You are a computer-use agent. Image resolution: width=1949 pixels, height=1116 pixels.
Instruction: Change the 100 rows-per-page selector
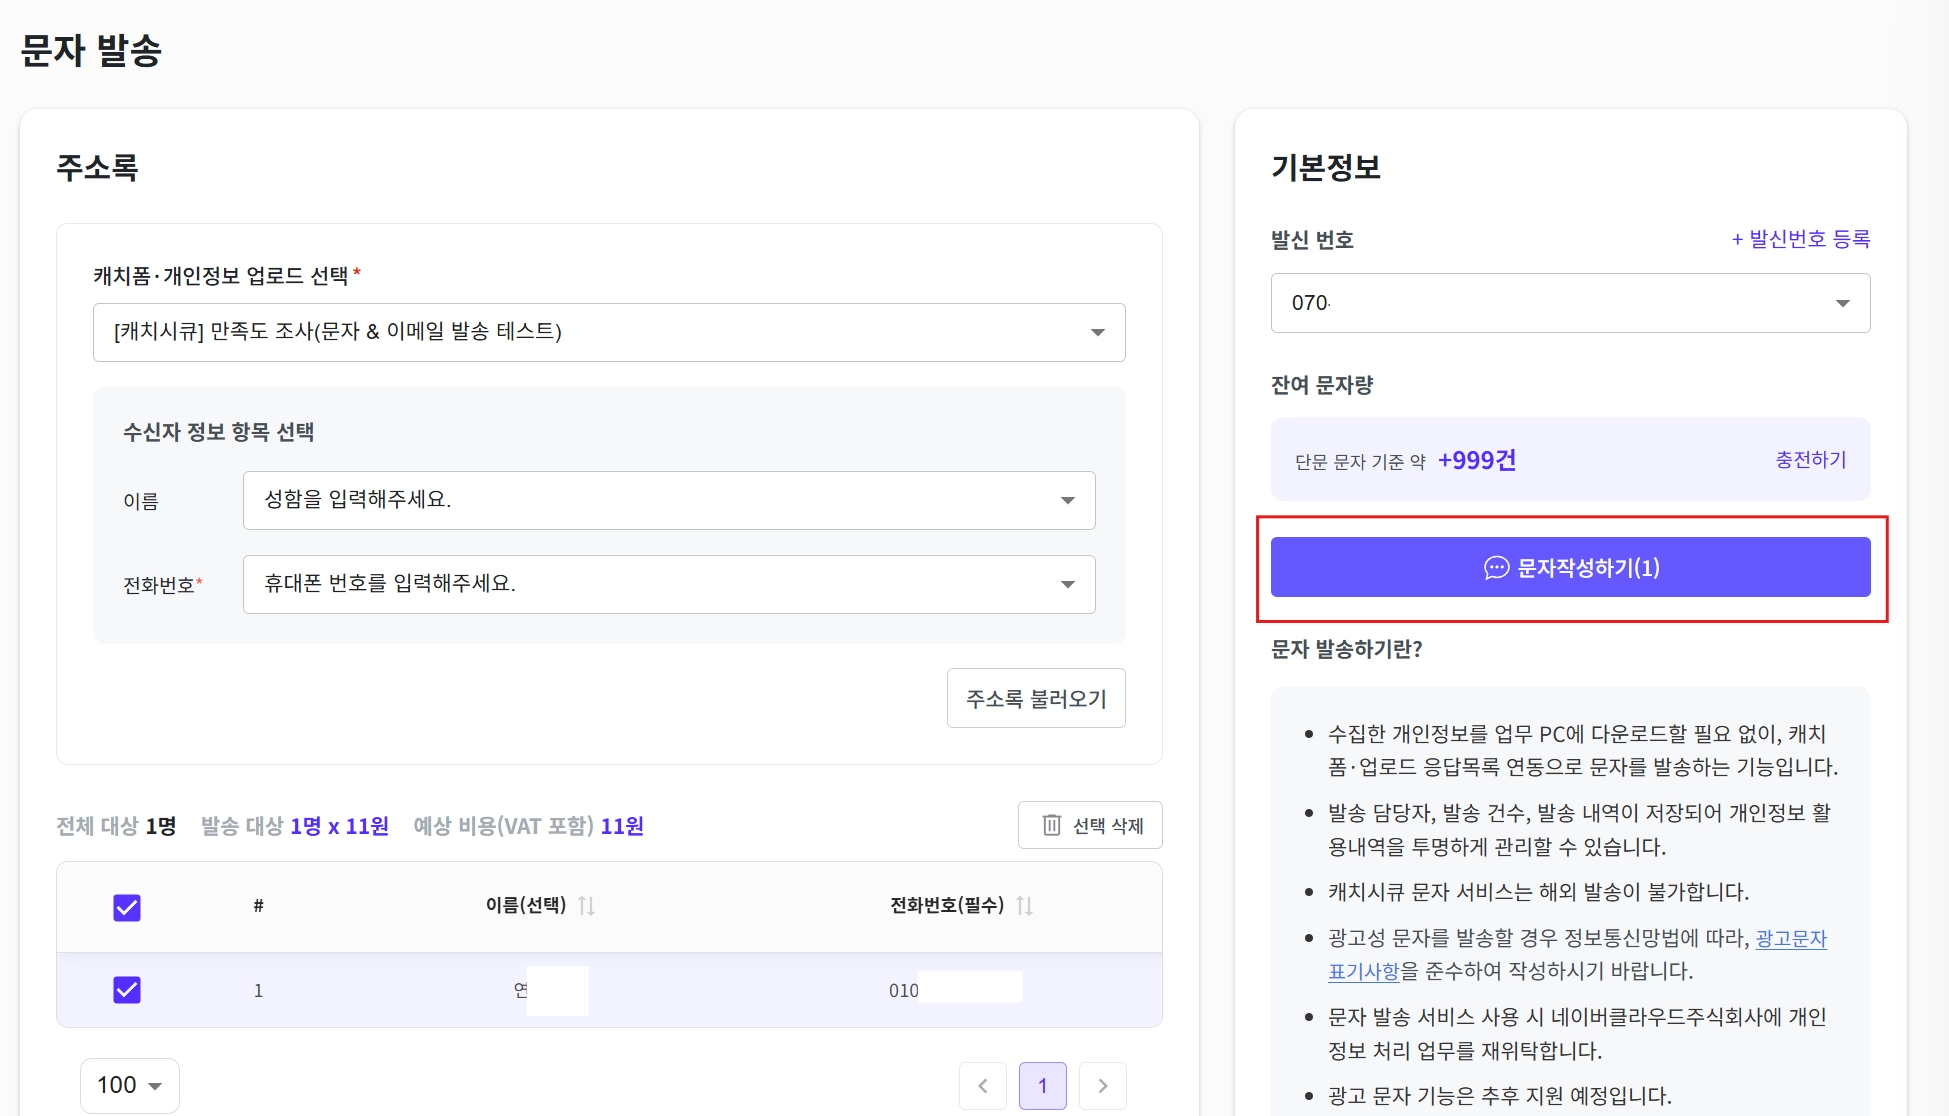click(x=129, y=1085)
